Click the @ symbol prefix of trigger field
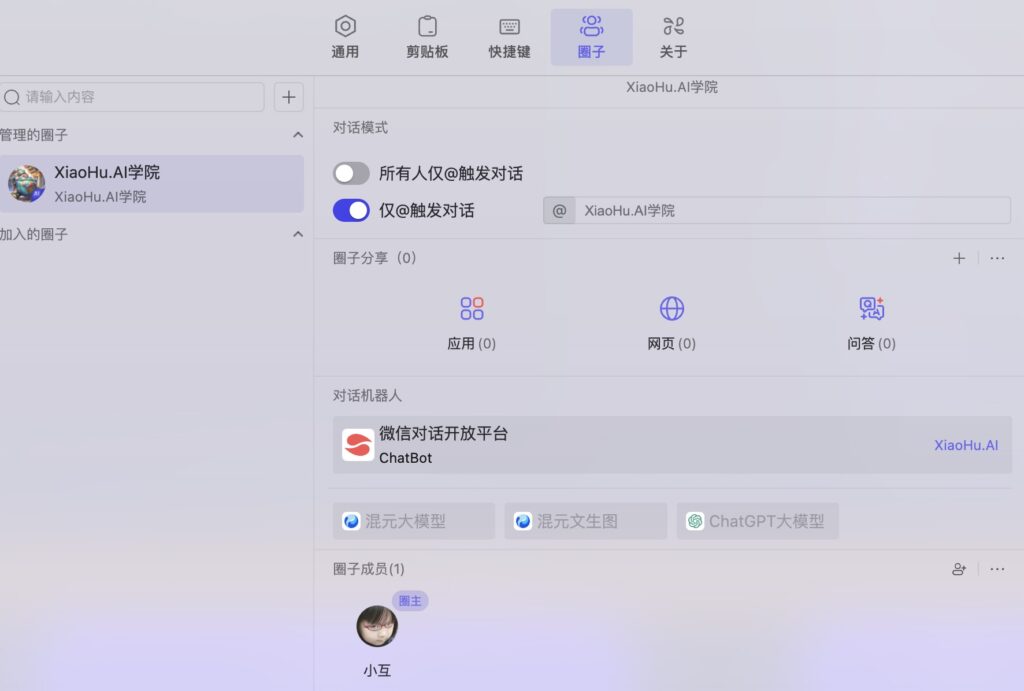Screen dimensions: 1024x691 coord(559,210)
